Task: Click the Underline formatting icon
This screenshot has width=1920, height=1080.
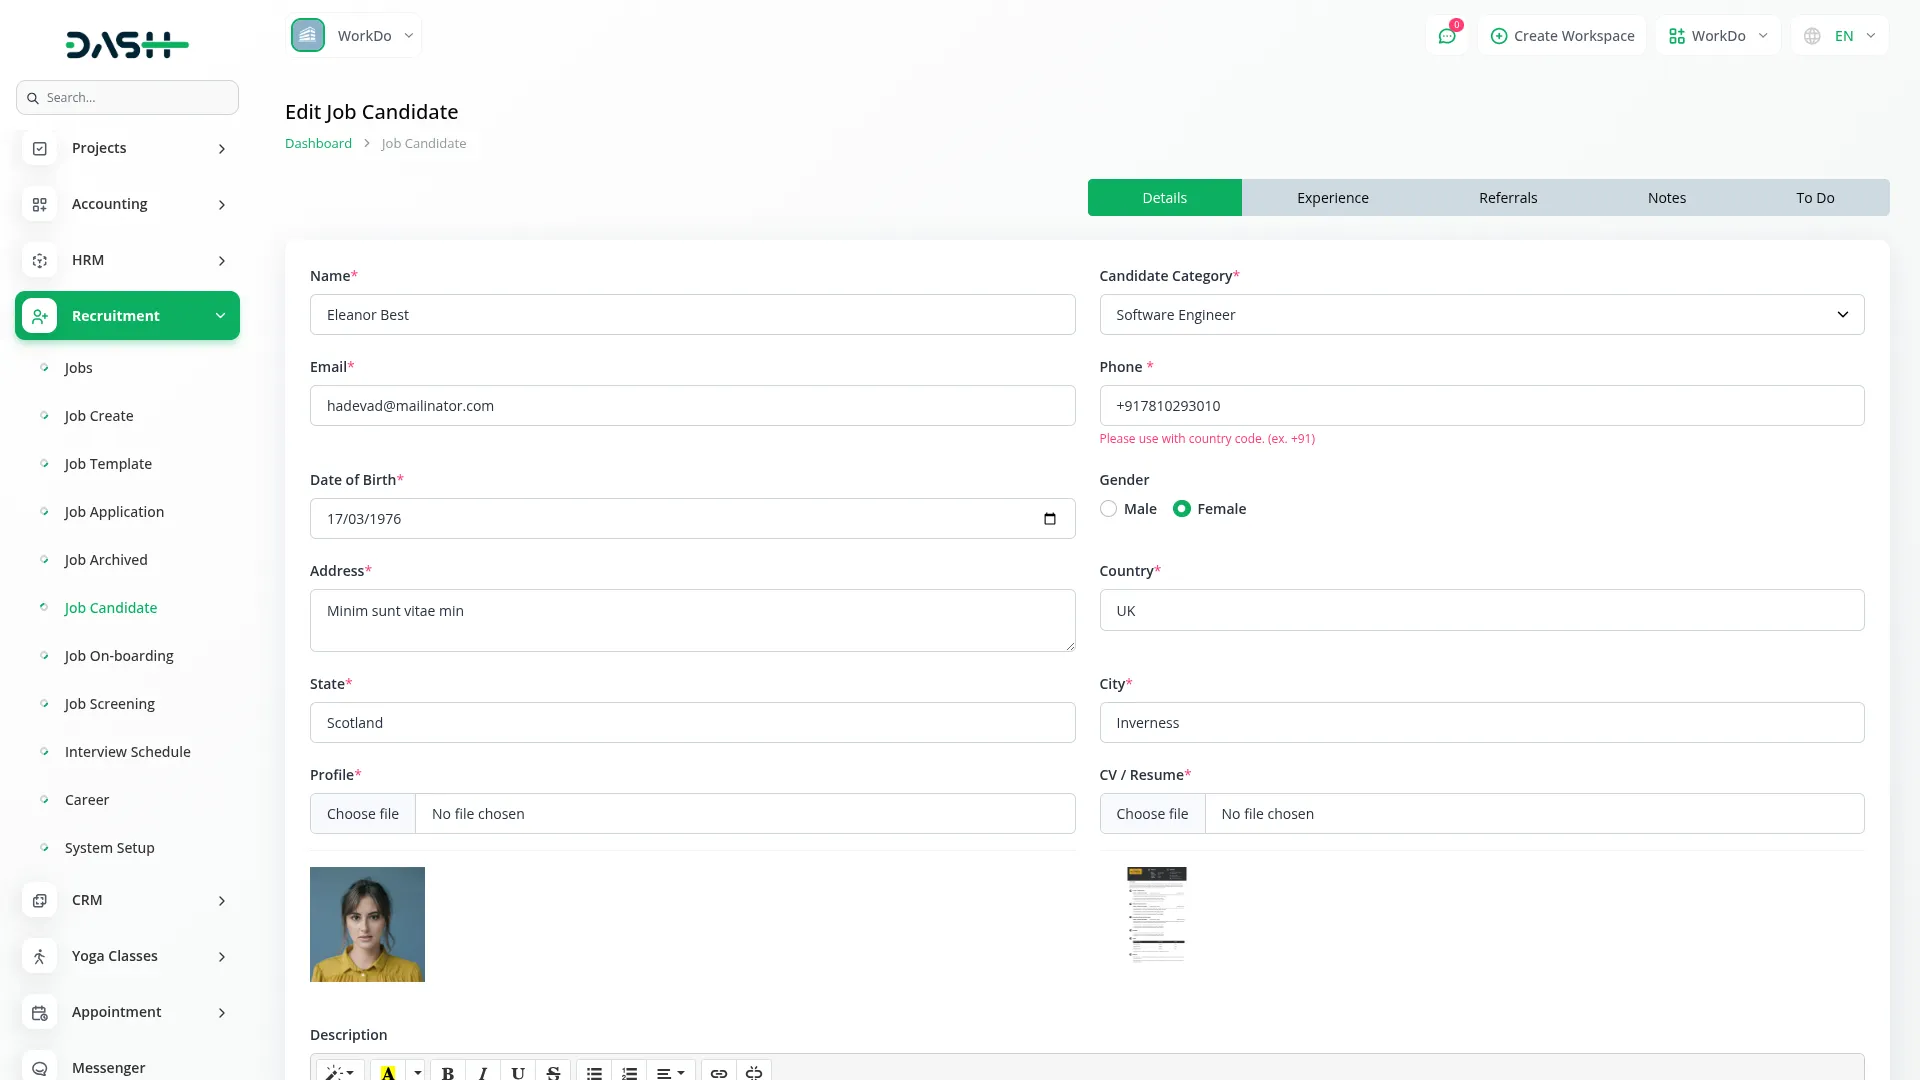Action: click(x=517, y=1072)
